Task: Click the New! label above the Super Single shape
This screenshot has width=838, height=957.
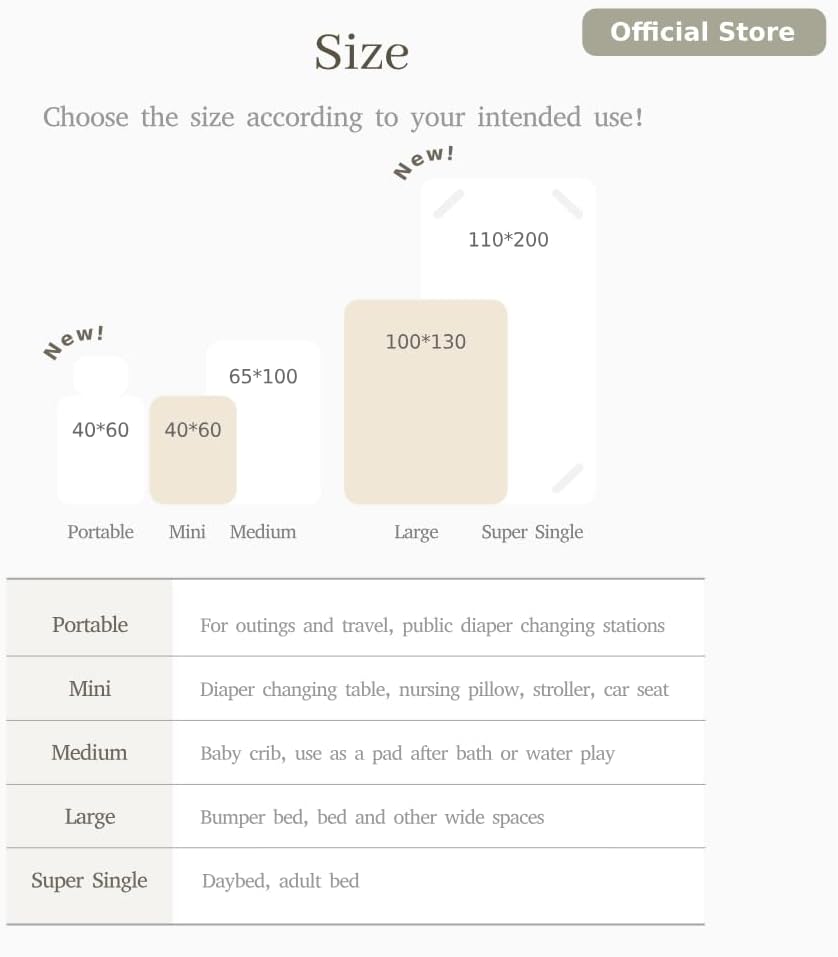Action: 424,161
